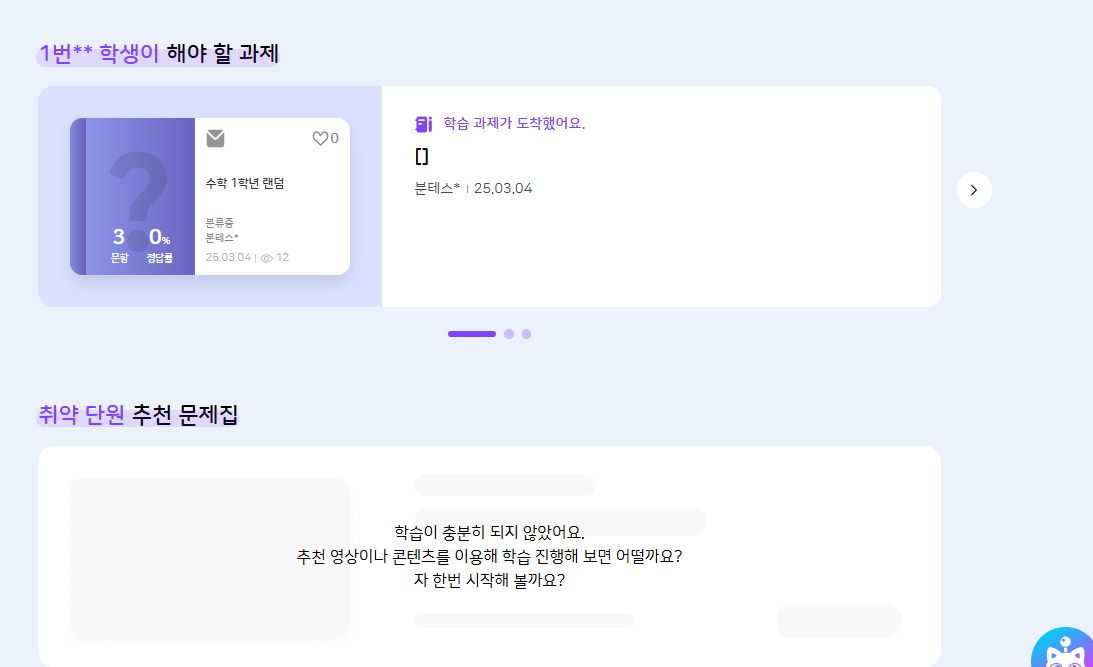Image resolution: width=1093 pixels, height=667 pixels.
Task: Like the workbook with the heart icon
Action: point(320,139)
